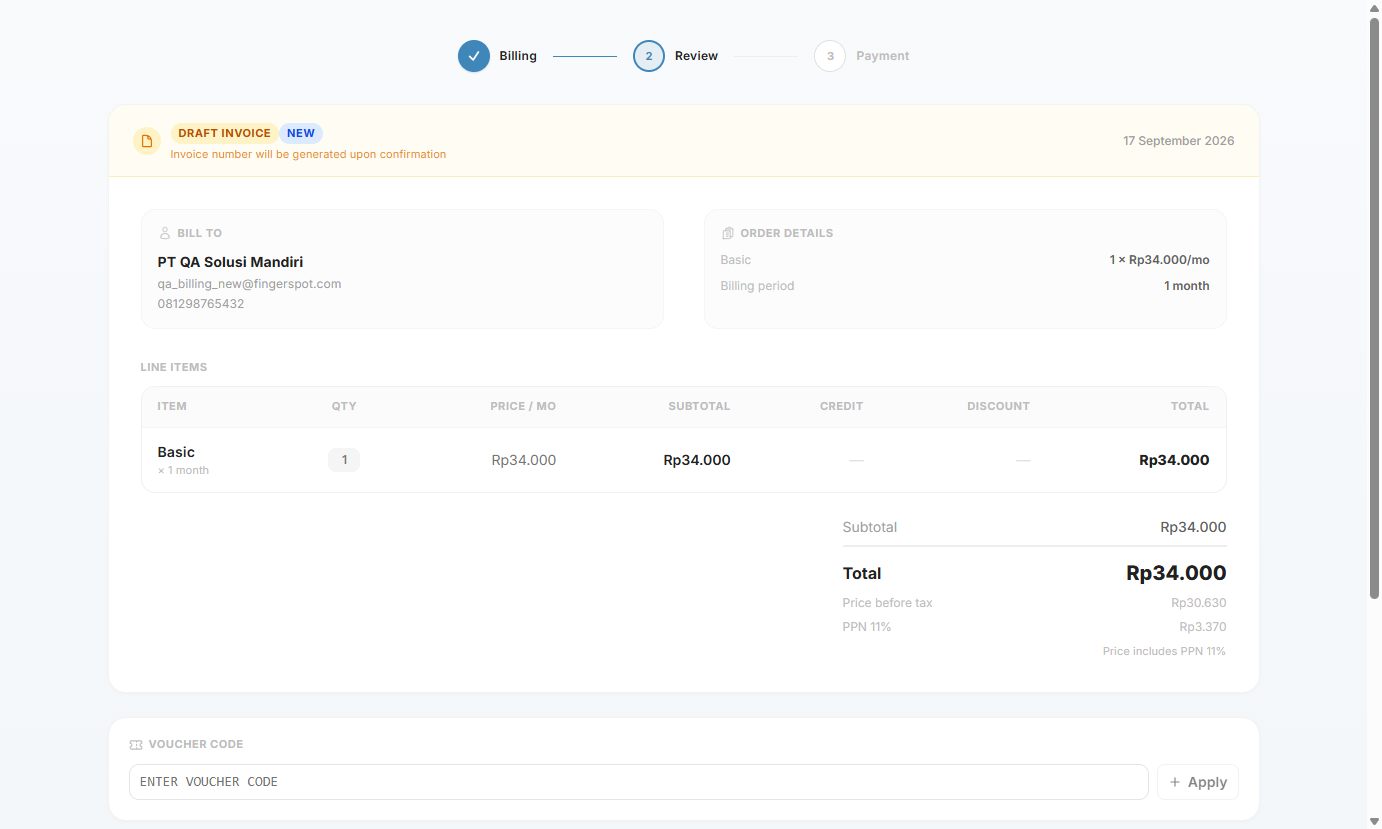1382x829 pixels.
Task: Click the Price includes PPN 11% note
Action: point(1164,651)
